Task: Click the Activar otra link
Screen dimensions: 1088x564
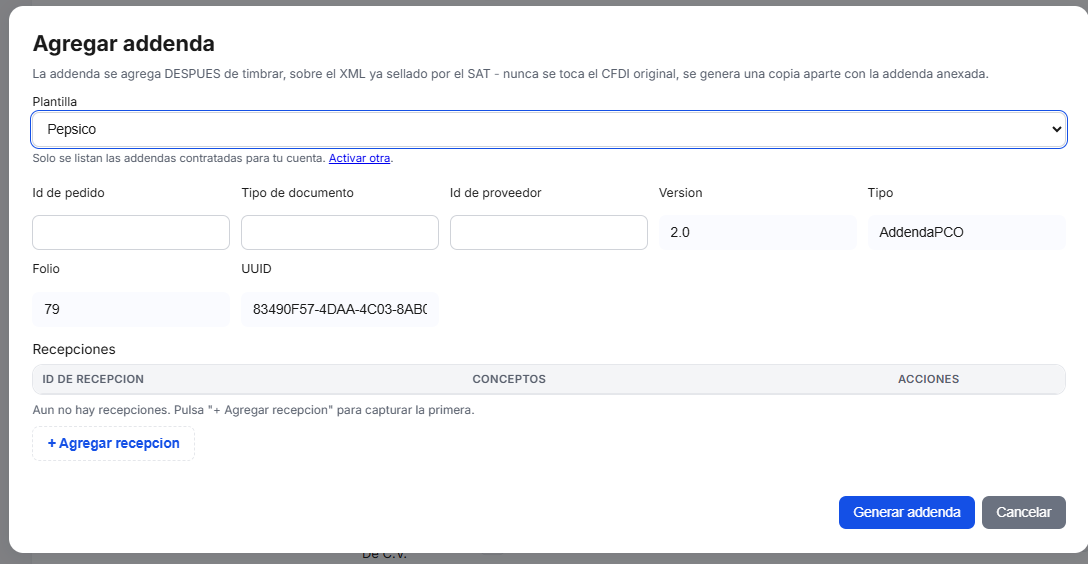Action: point(359,158)
